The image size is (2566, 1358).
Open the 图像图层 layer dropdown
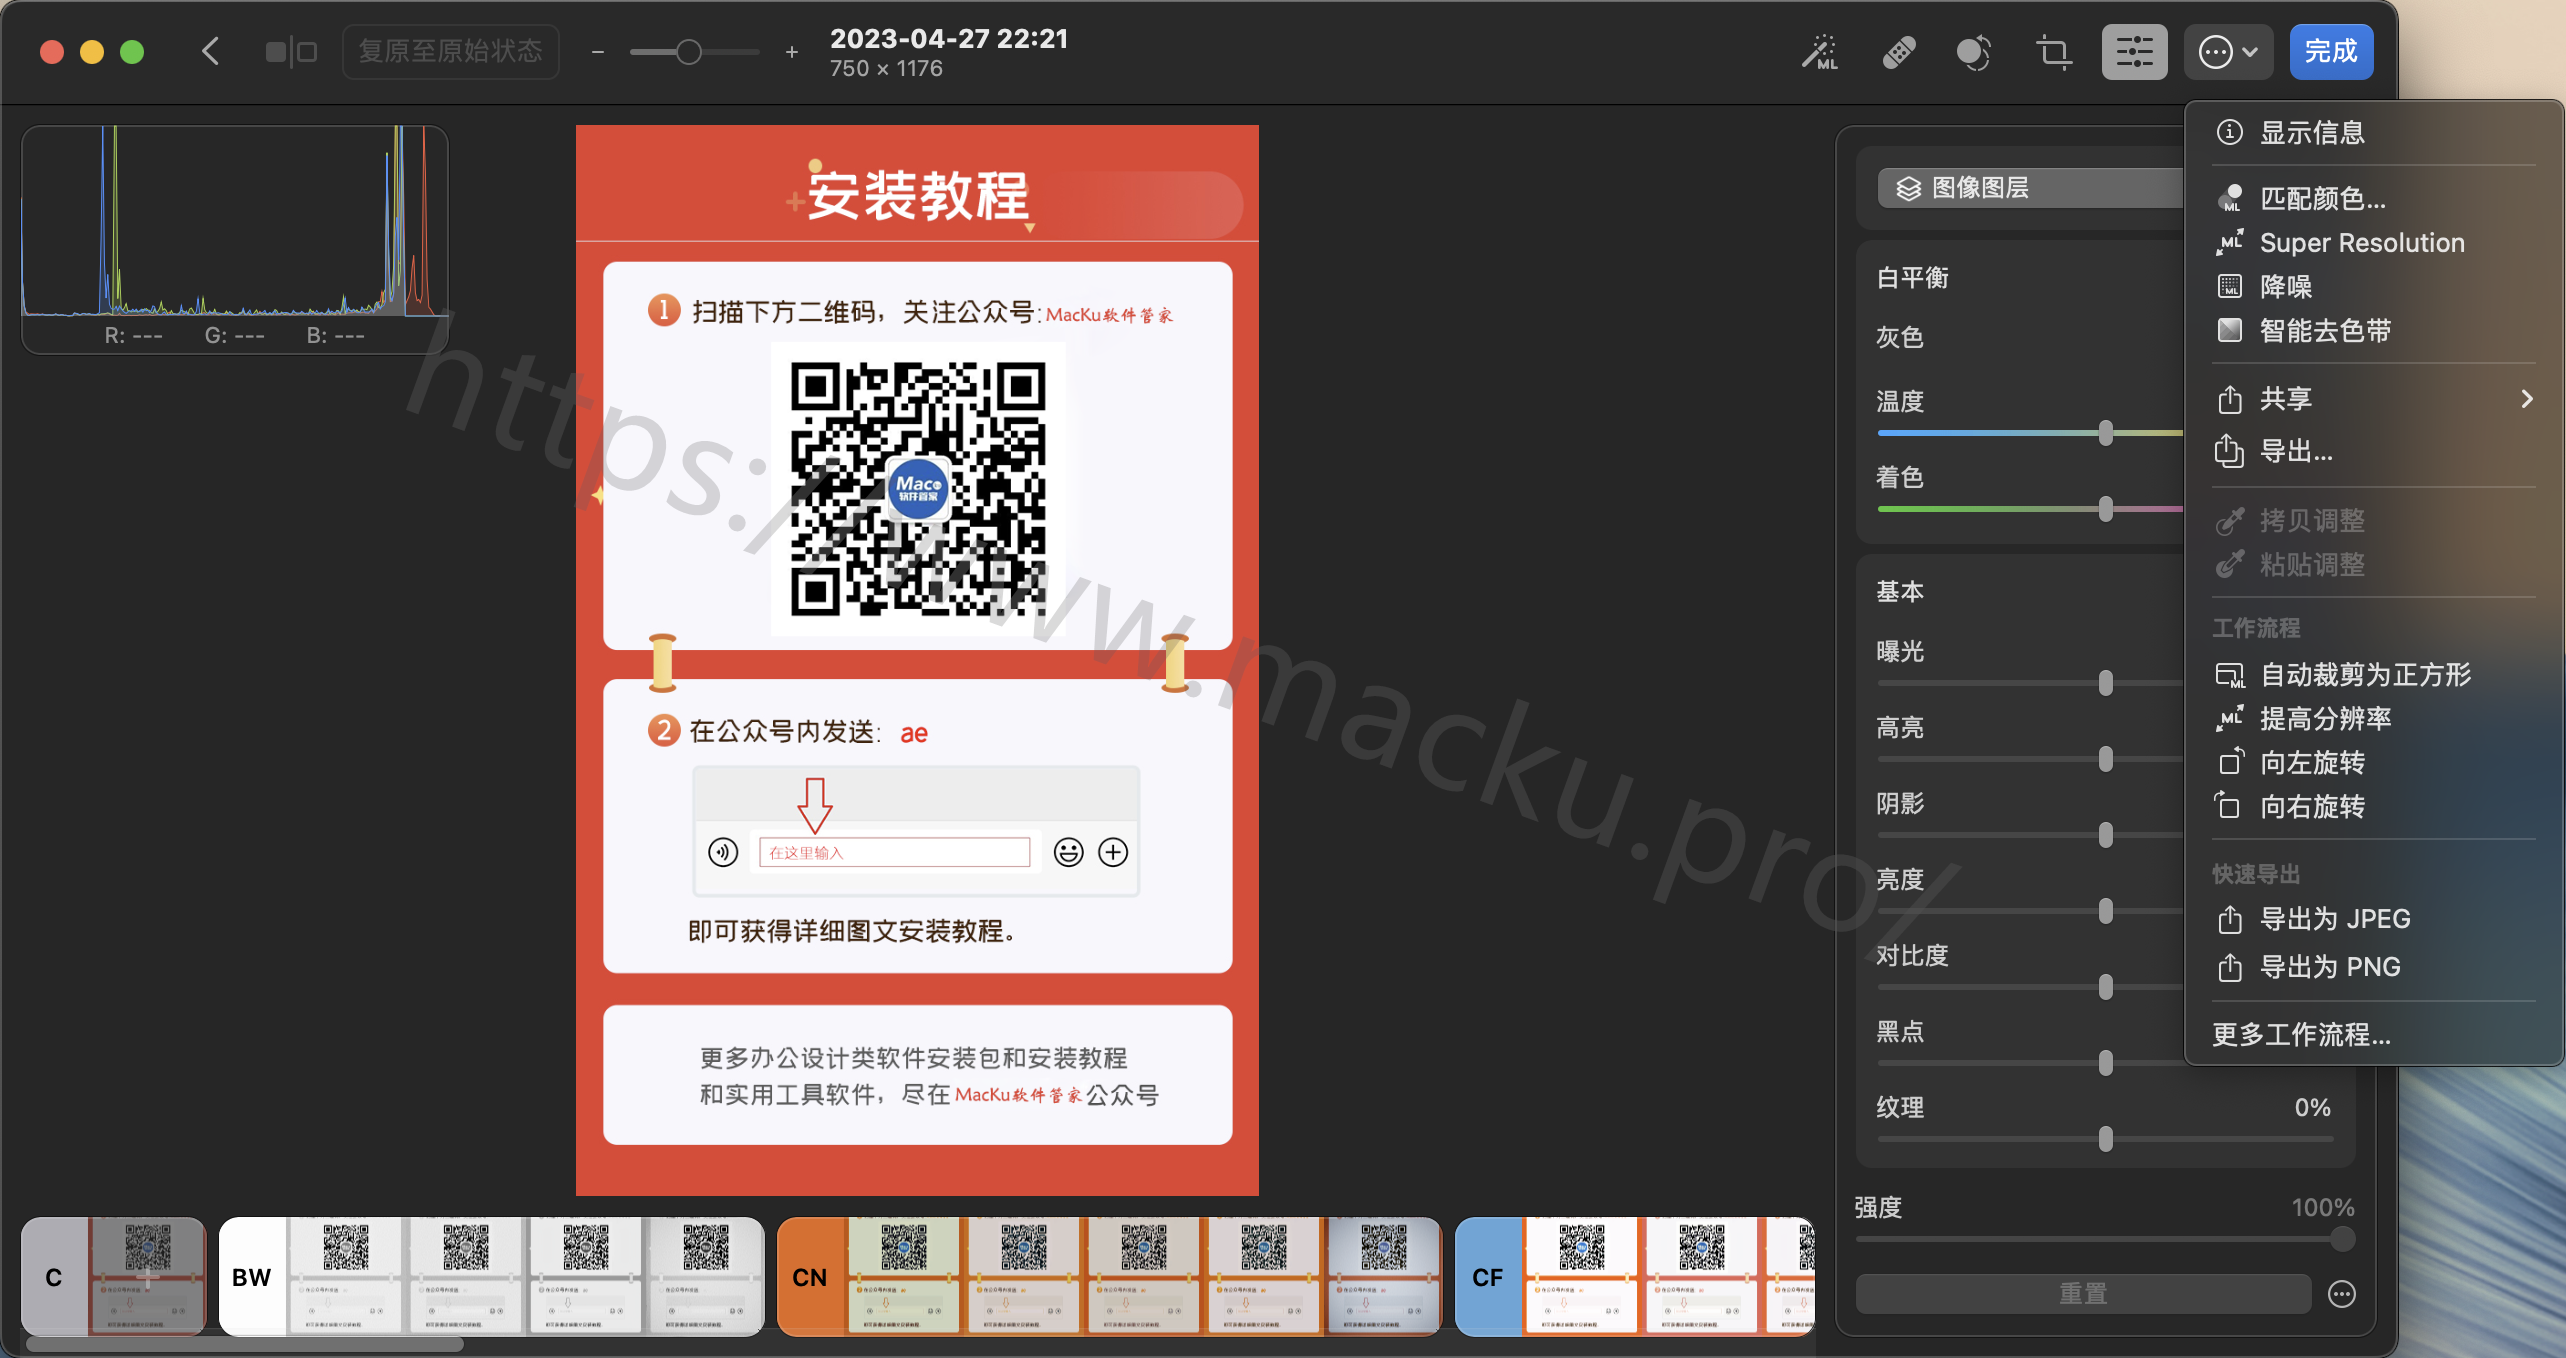[x=2030, y=188]
